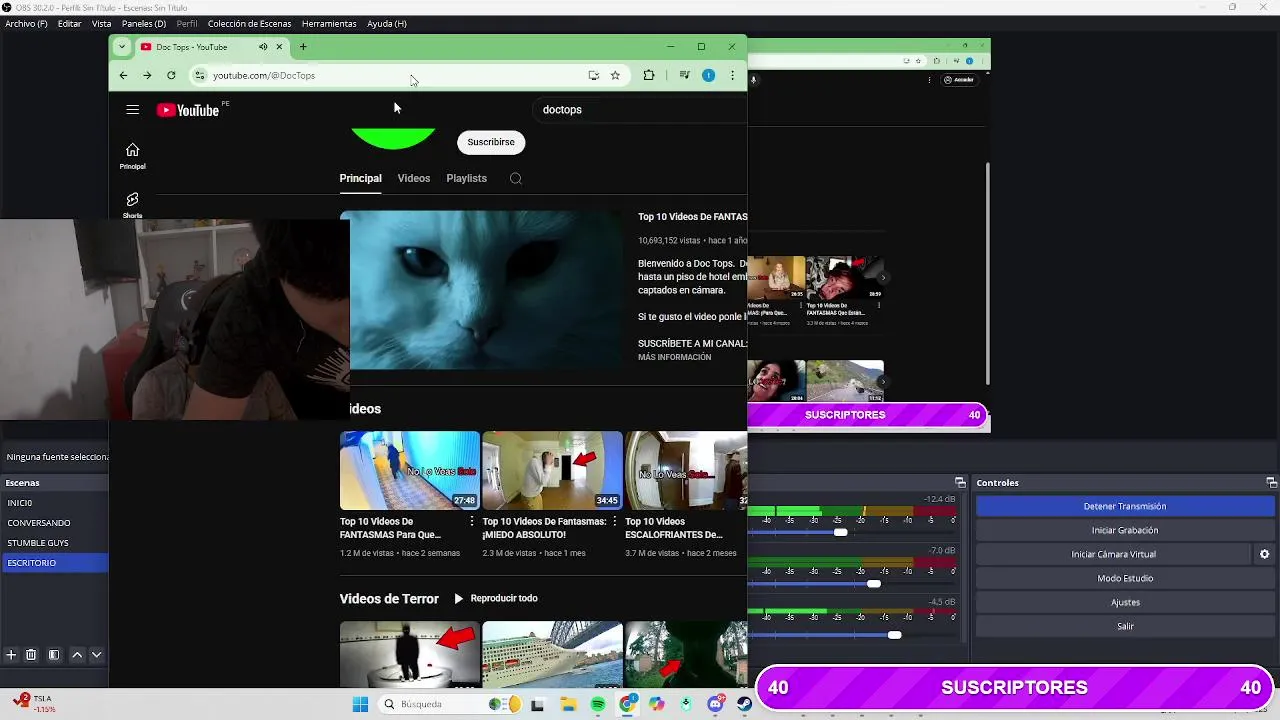Open YouTube Principal home sidebar icon
1280x720 pixels.
132,156
